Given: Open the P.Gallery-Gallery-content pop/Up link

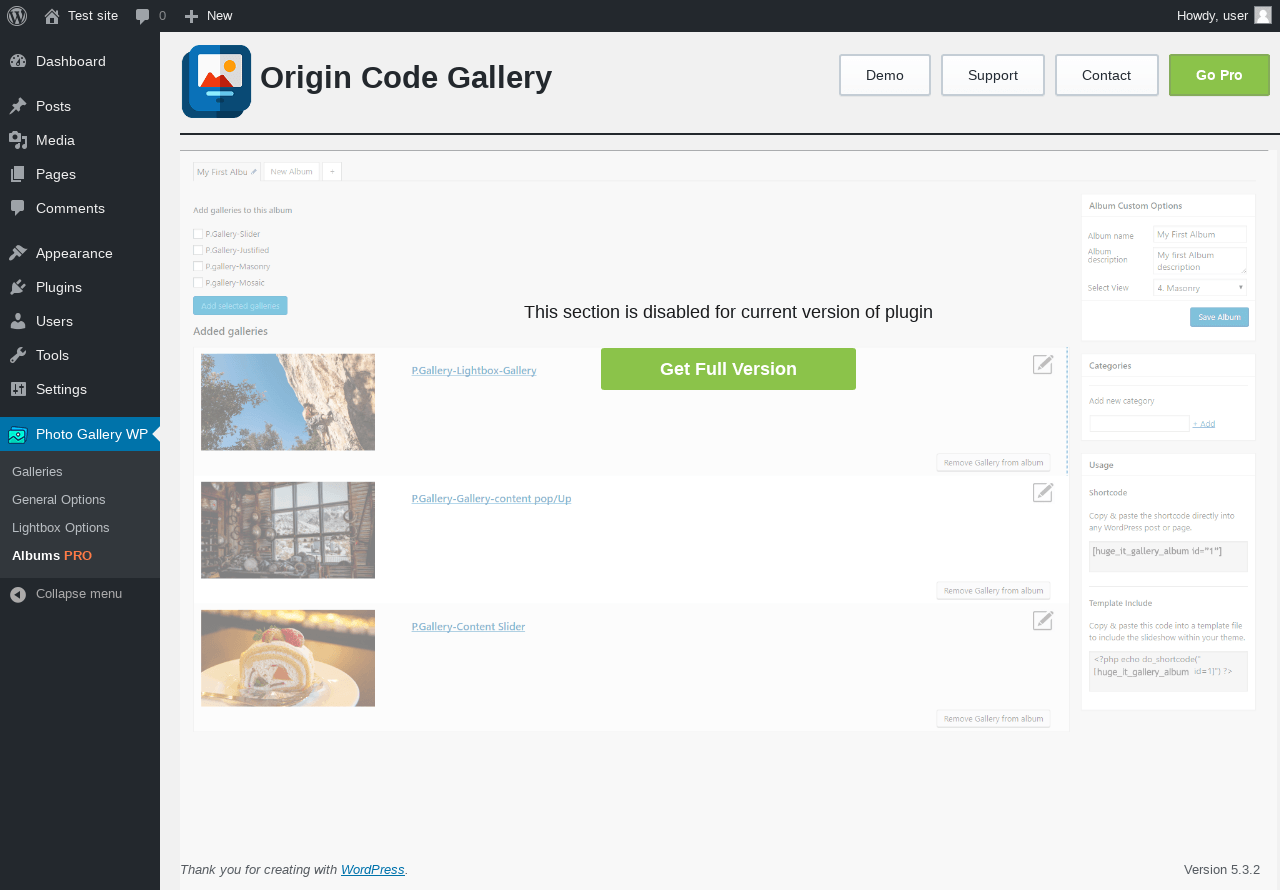Looking at the screenshot, I should tap(491, 498).
